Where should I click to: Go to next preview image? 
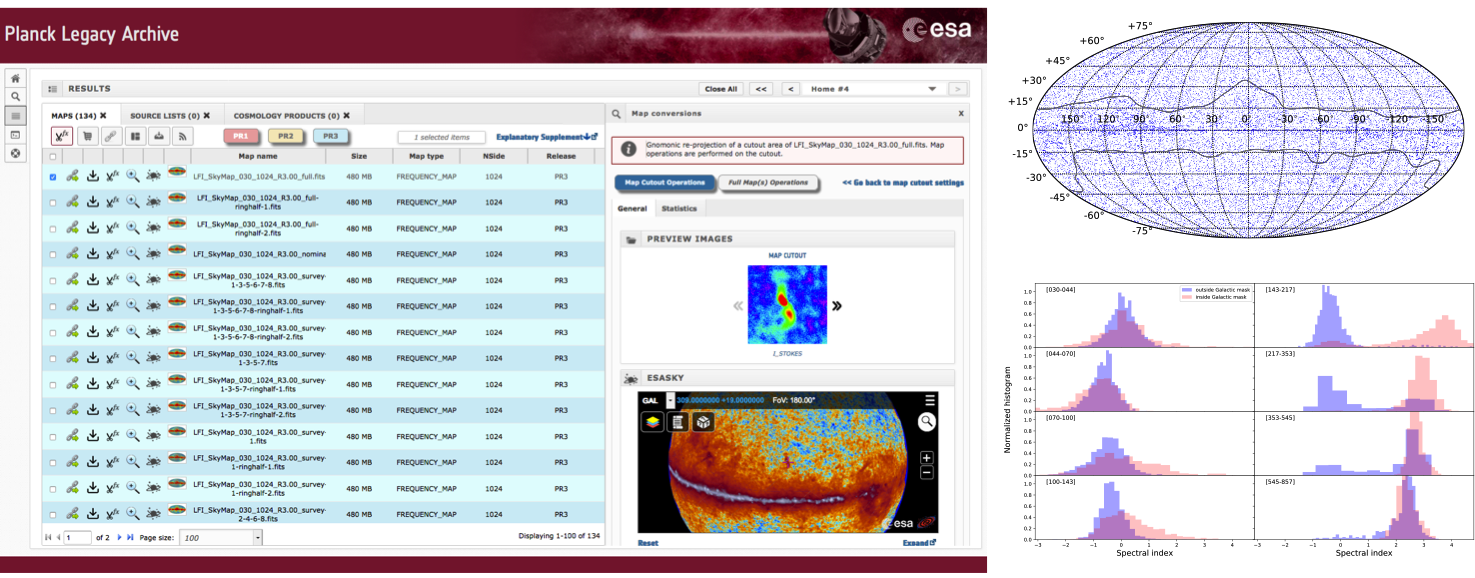coord(837,306)
